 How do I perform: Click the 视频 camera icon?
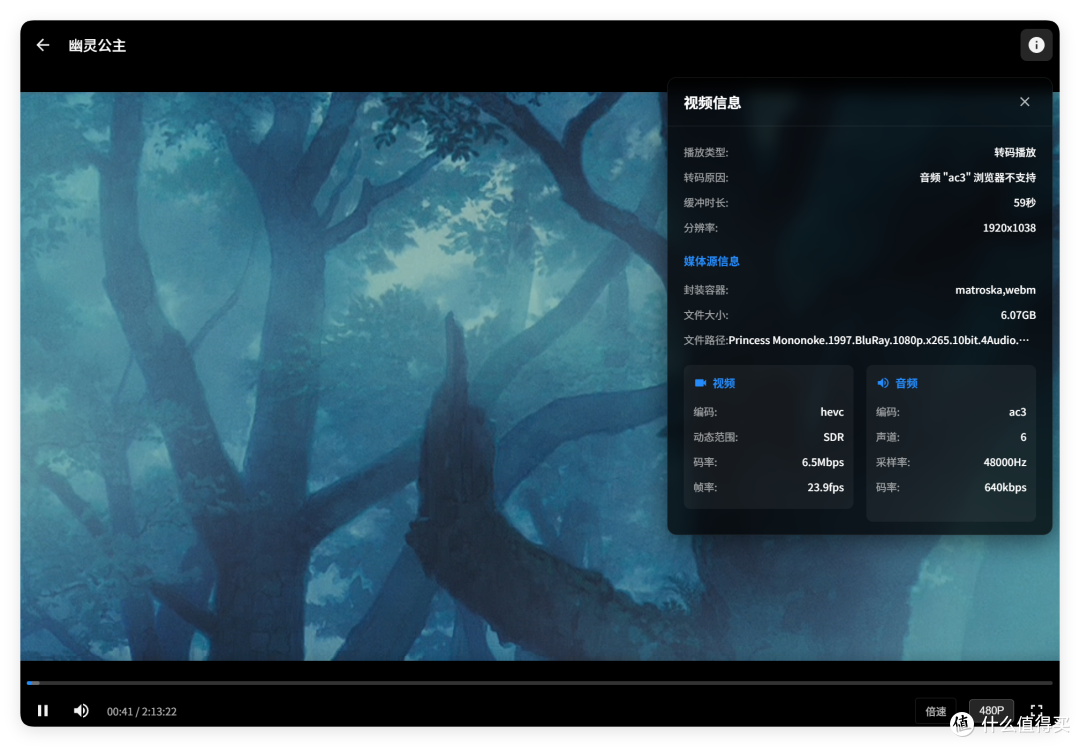coord(700,383)
